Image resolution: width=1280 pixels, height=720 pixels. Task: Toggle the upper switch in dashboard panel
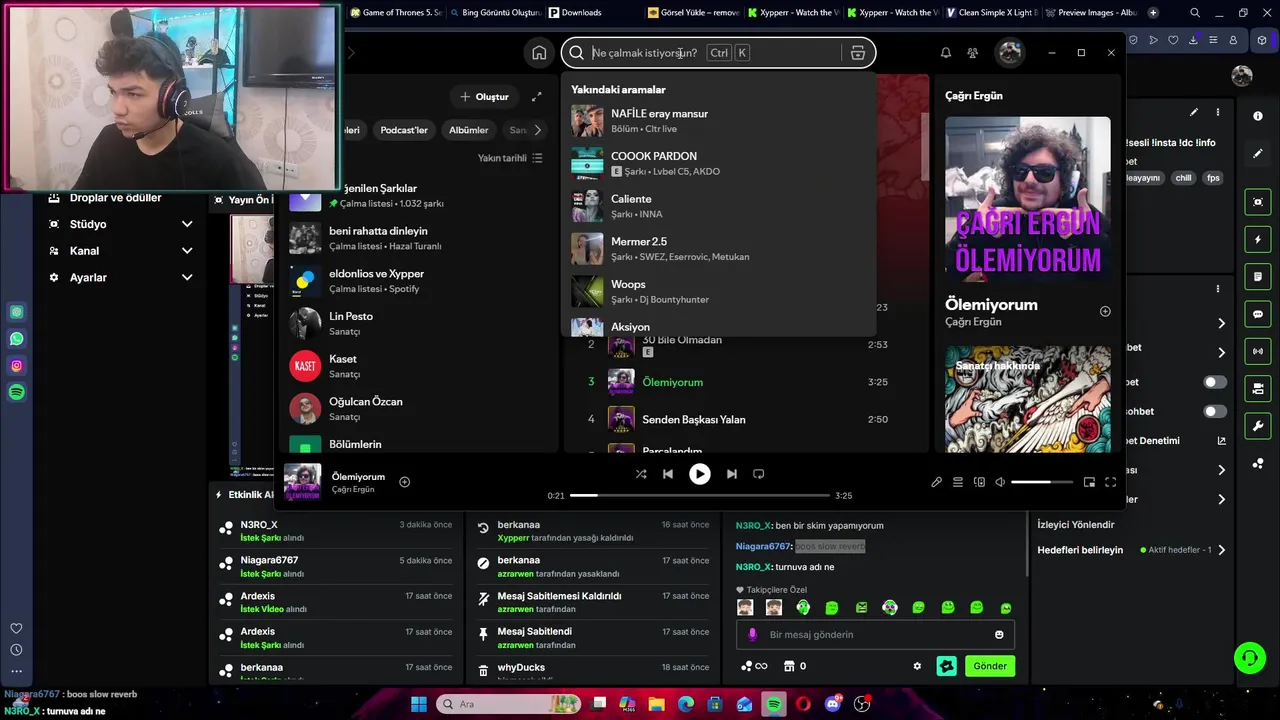tap(1215, 382)
